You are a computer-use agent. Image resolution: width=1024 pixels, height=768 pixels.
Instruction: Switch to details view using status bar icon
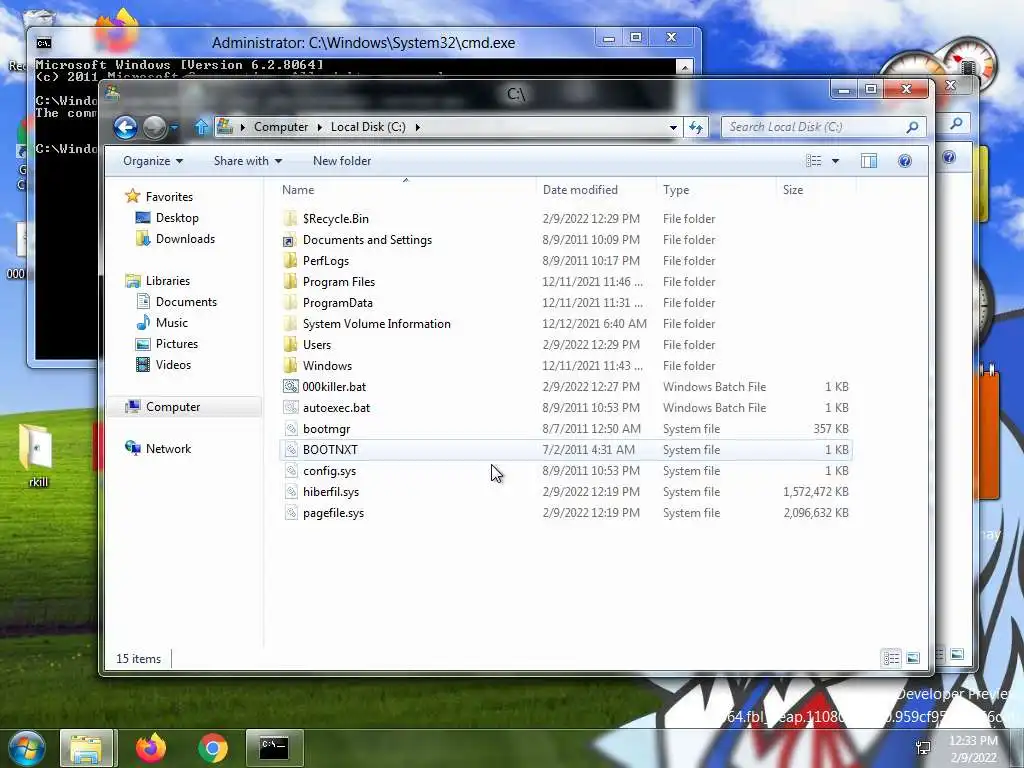click(891, 658)
